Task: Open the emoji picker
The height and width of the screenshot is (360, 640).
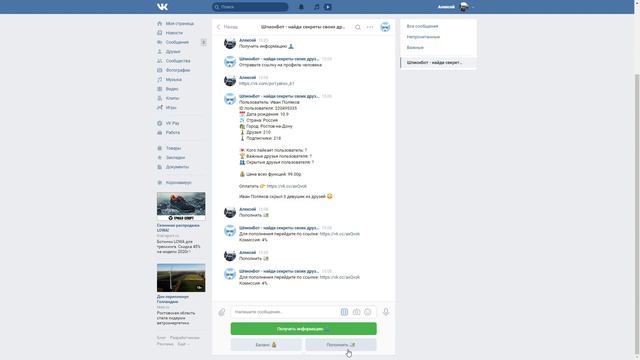Action: click(368, 312)
